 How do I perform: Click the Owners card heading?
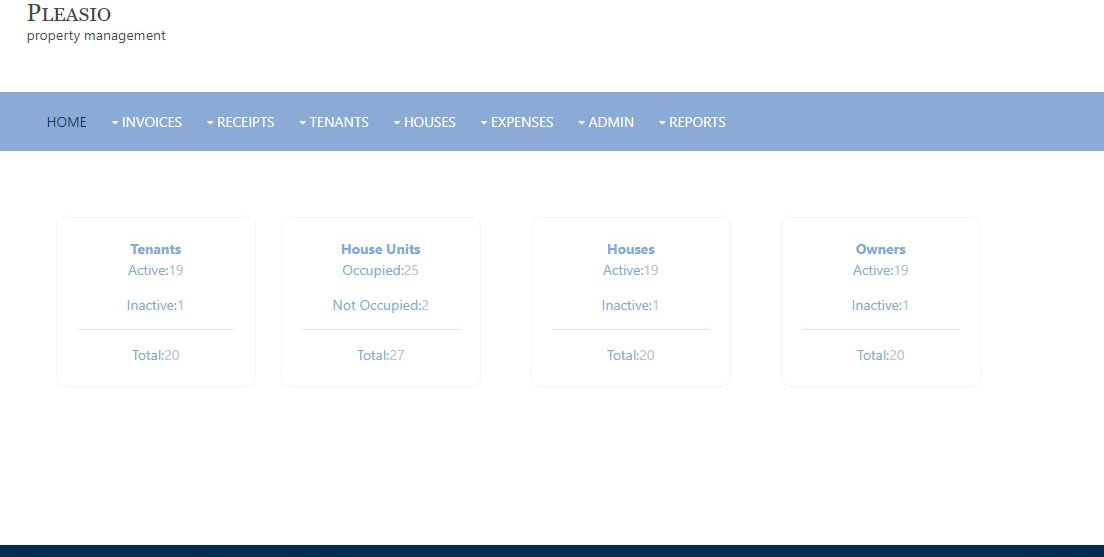point(881,249)
